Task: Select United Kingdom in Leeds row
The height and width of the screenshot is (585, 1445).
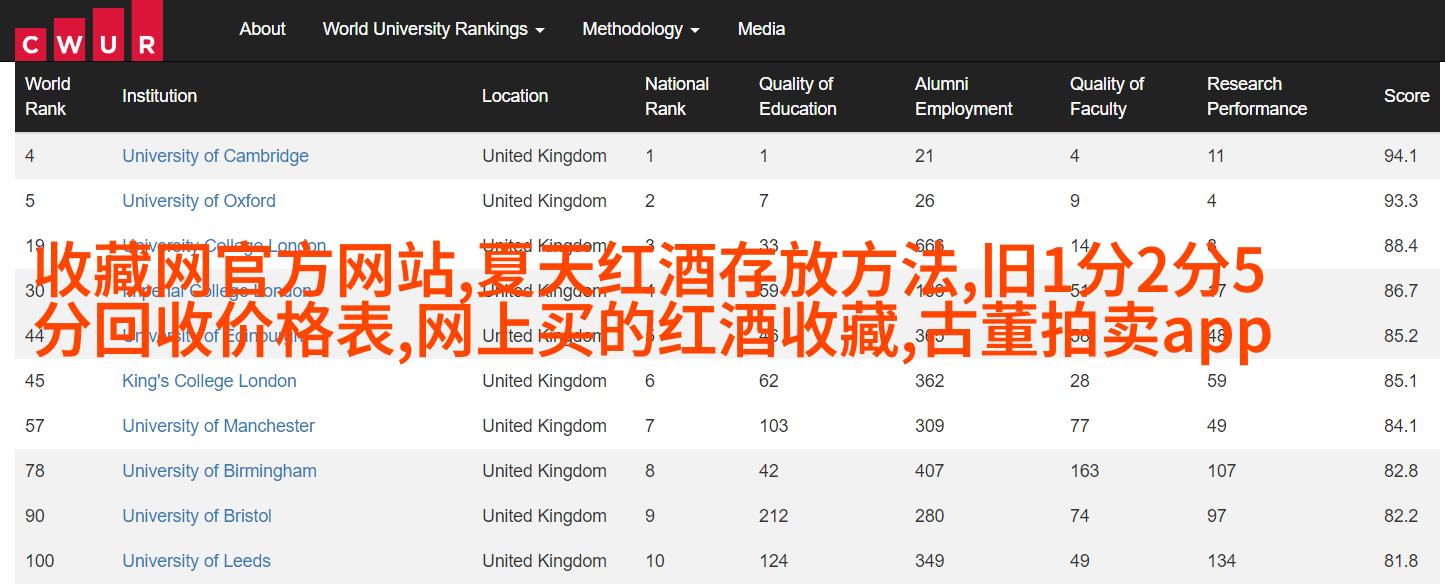Action: tap(544, 561)
